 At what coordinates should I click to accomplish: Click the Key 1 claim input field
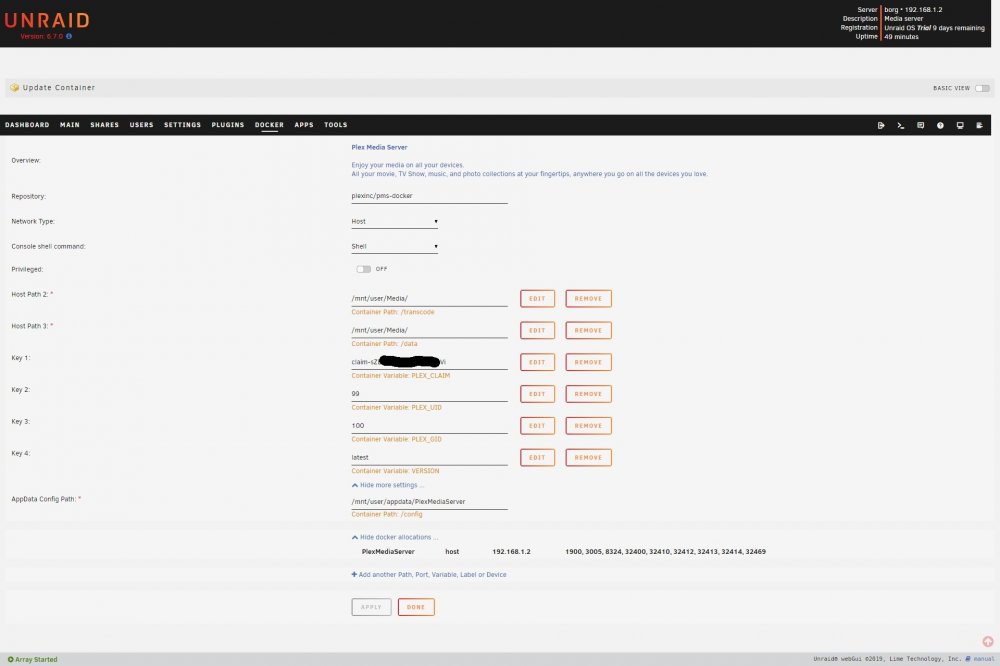click(x=429, y=362)
